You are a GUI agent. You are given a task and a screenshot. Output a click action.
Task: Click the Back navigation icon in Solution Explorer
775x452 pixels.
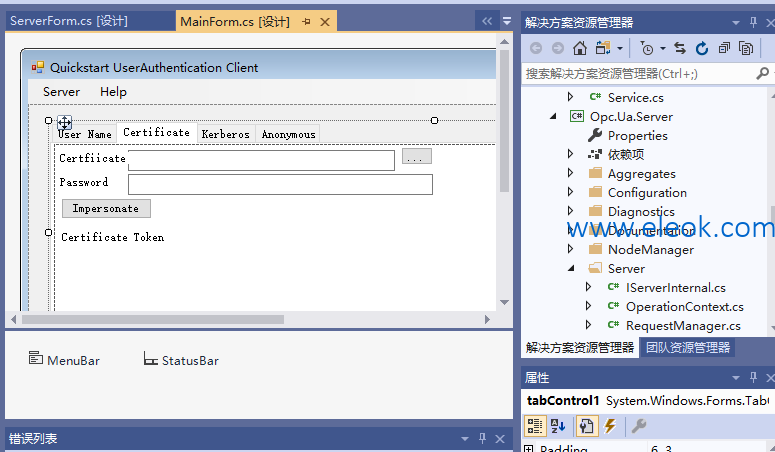(536, 48)
